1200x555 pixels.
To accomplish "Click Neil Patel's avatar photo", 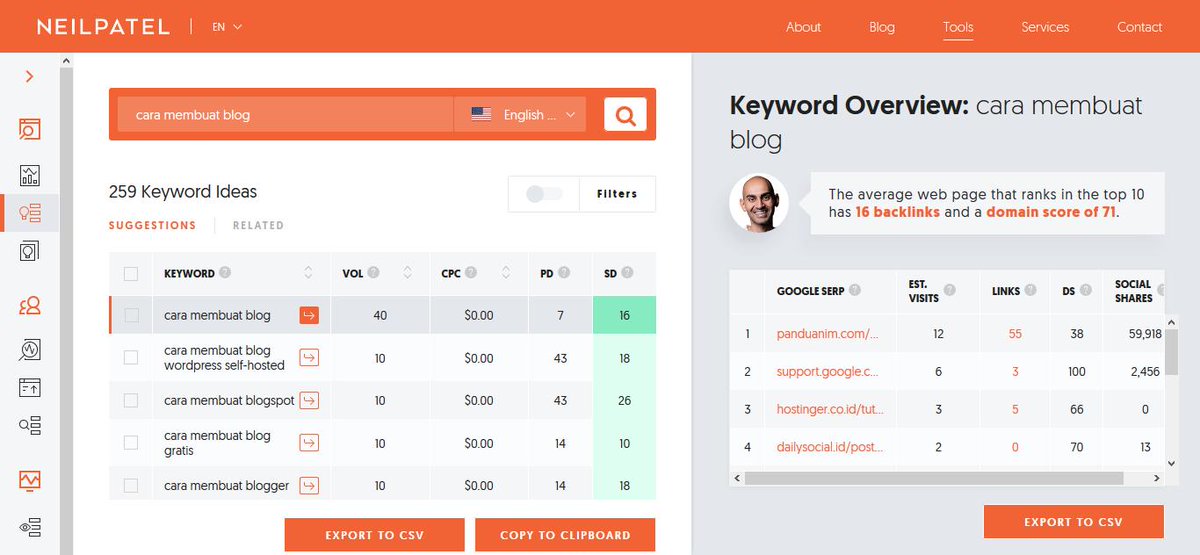I will point(759,203).
